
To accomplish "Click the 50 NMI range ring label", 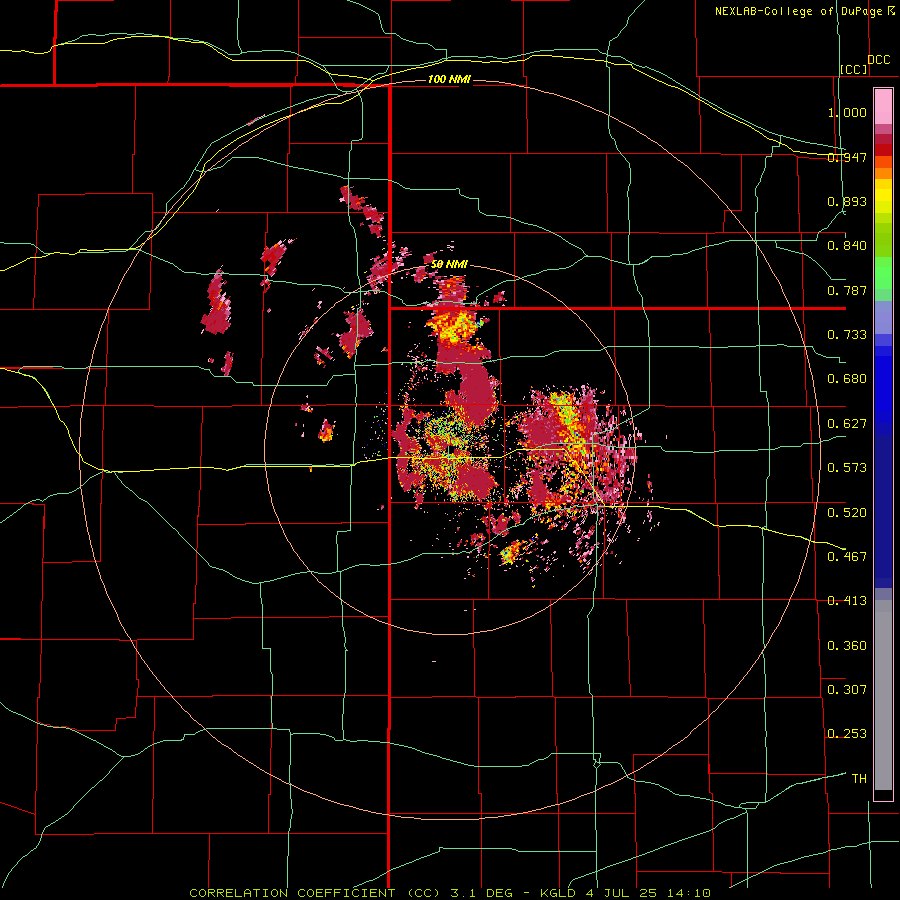I will tap(449, 265).
